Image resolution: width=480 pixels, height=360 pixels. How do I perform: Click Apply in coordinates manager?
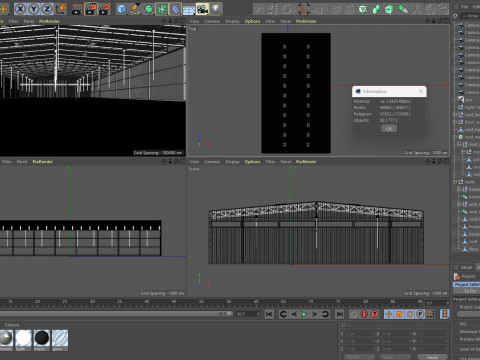pos(432,357)
